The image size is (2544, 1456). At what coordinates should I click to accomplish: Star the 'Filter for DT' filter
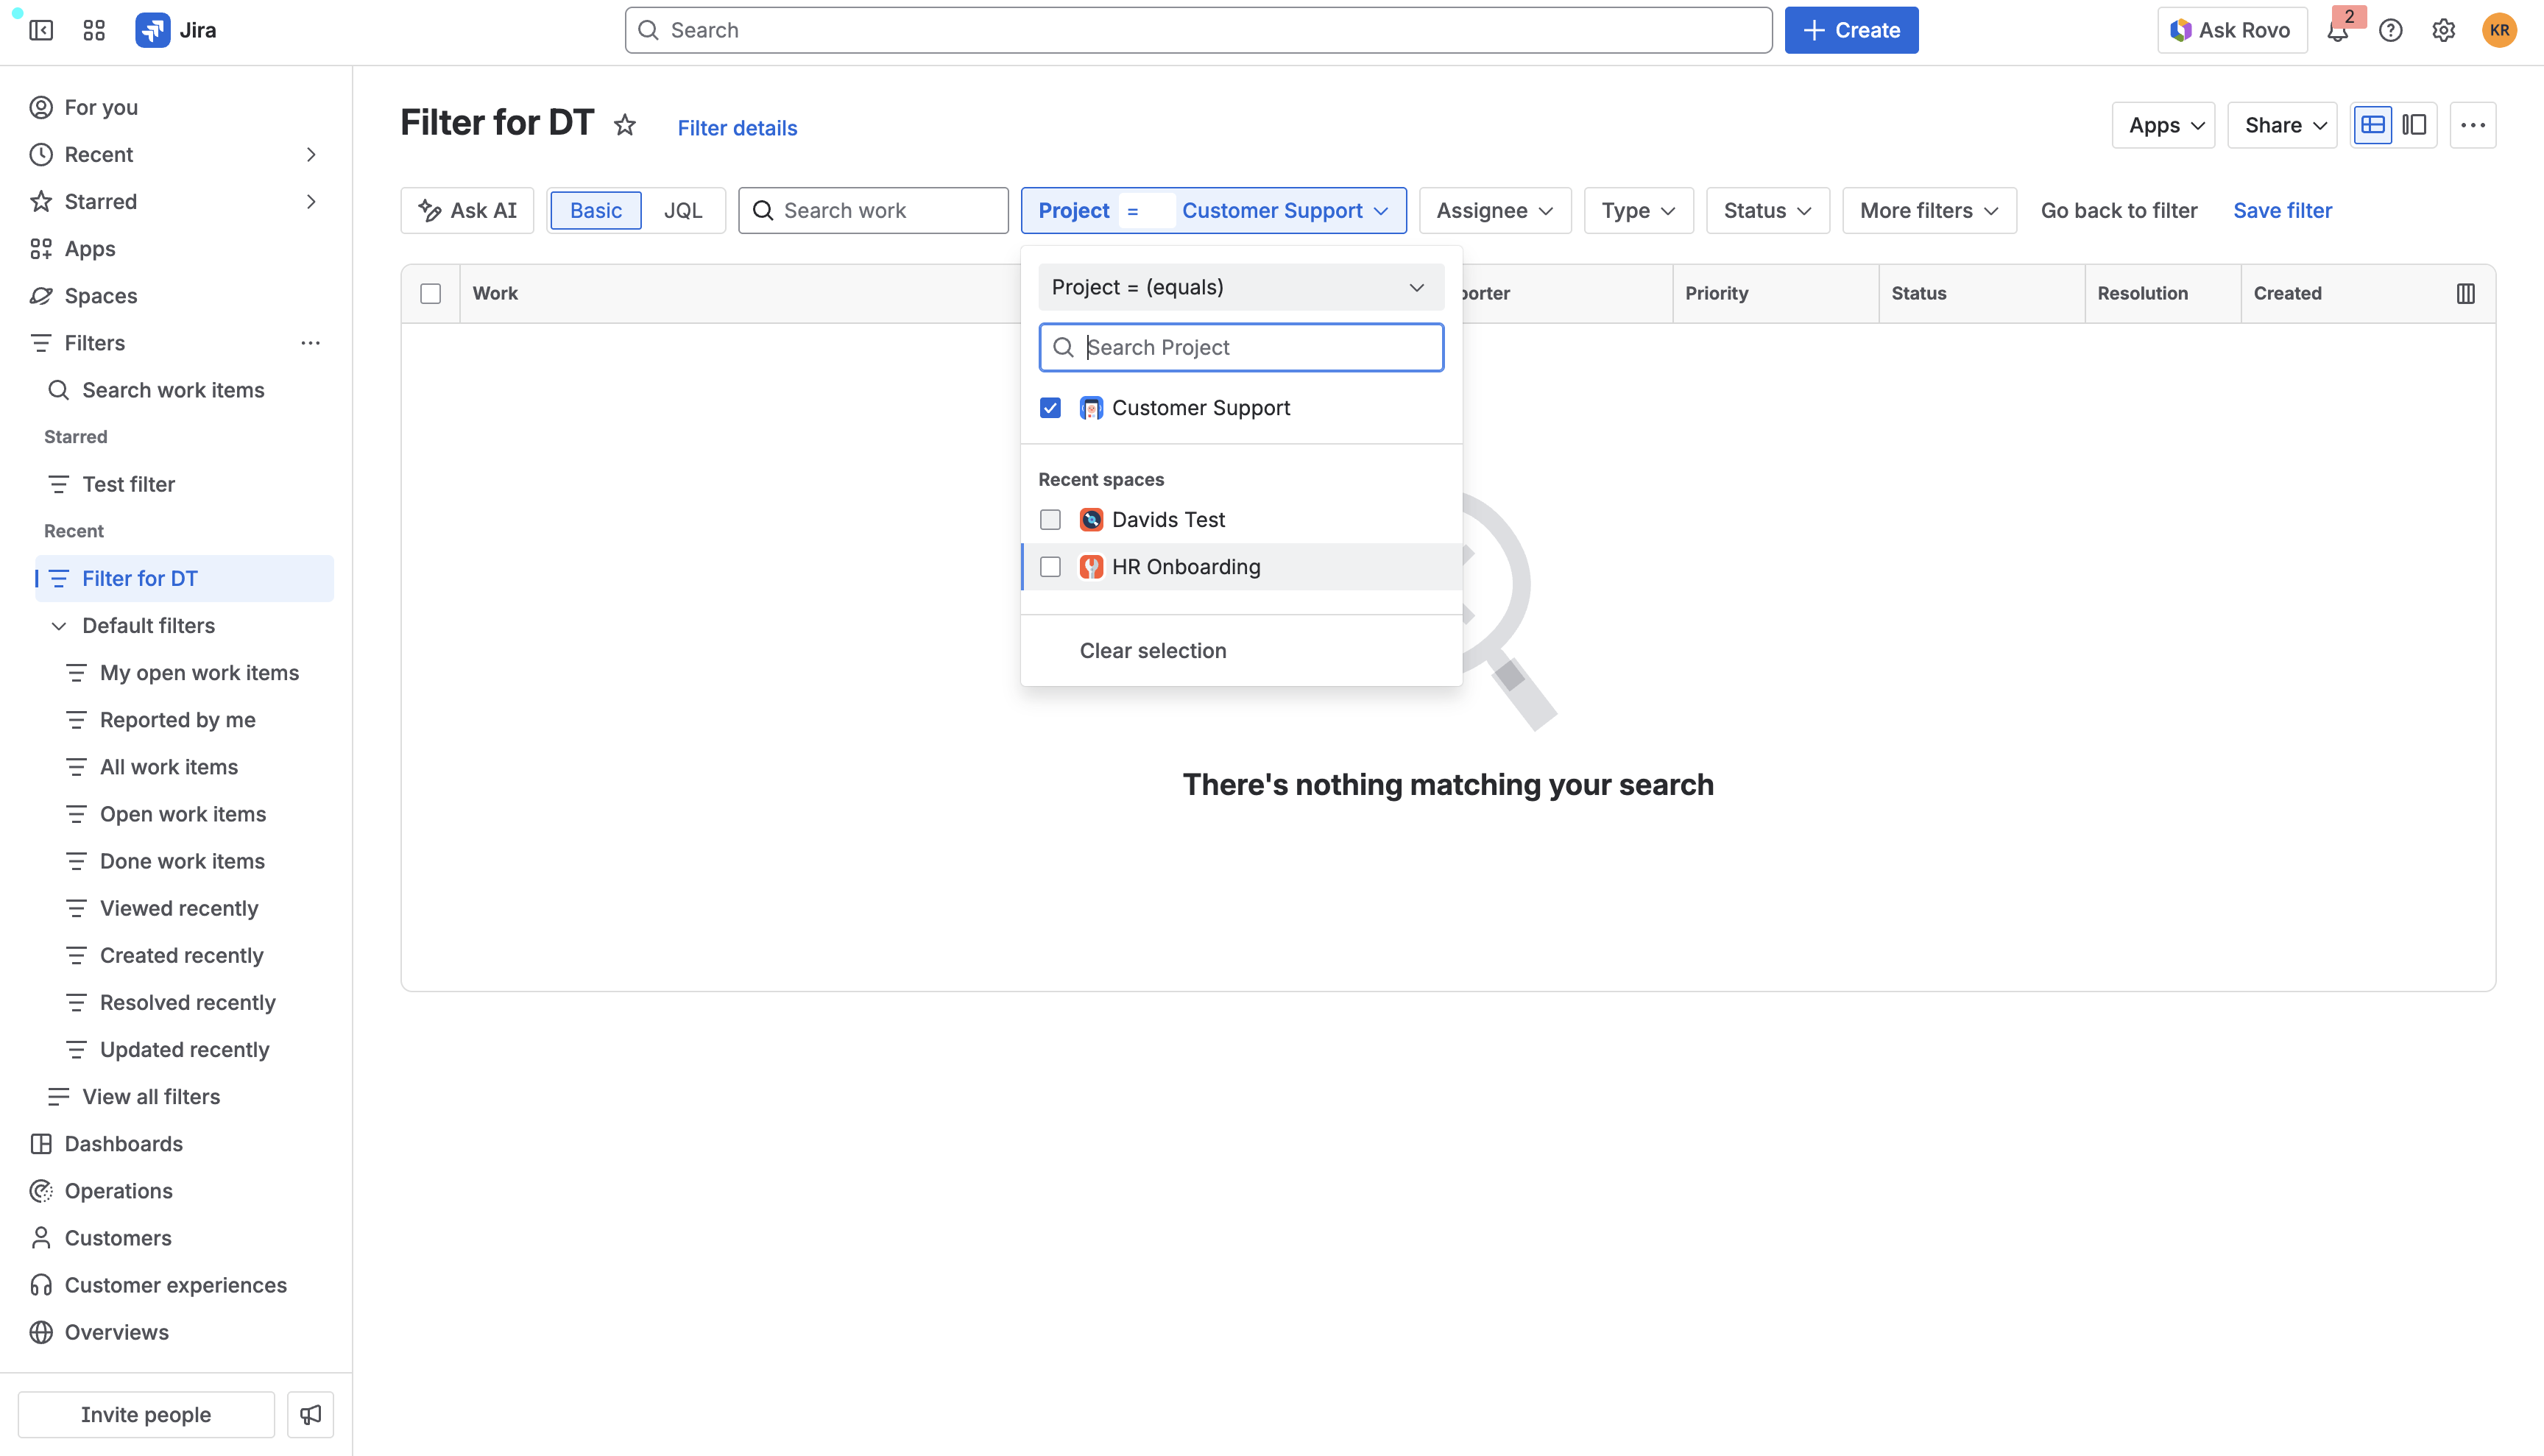point(625,125)
